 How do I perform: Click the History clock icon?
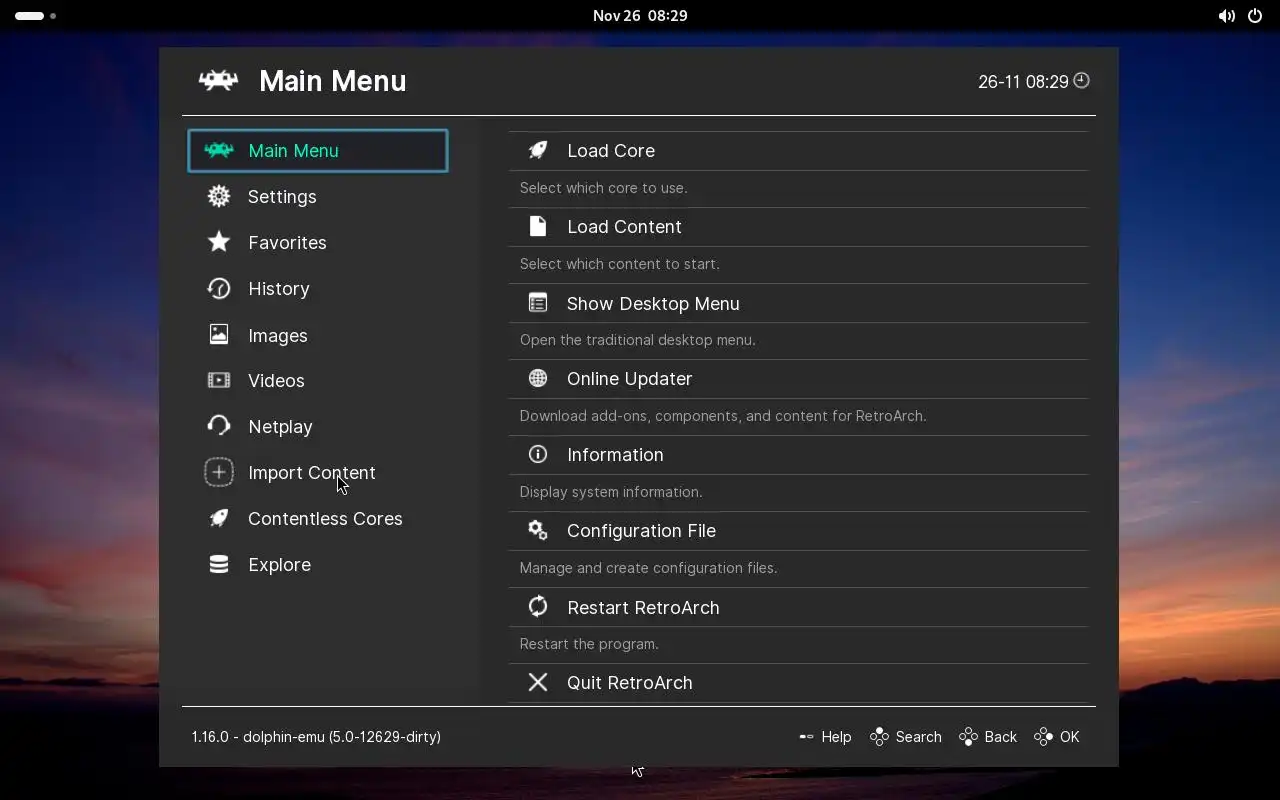[219, 288]
